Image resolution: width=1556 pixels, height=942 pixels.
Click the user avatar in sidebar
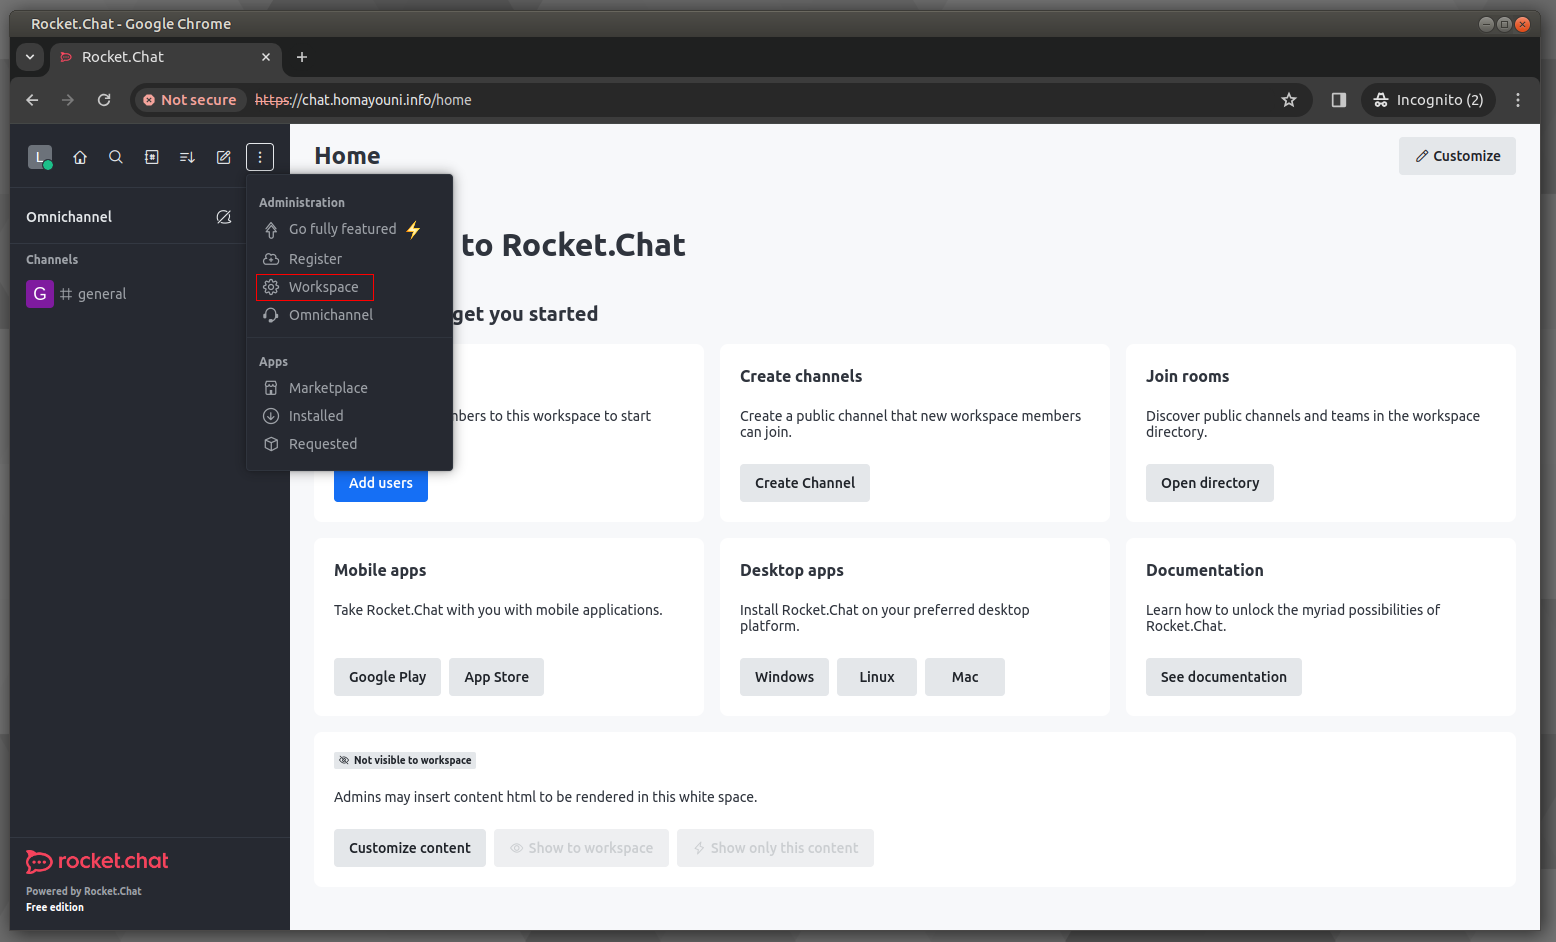39,157
